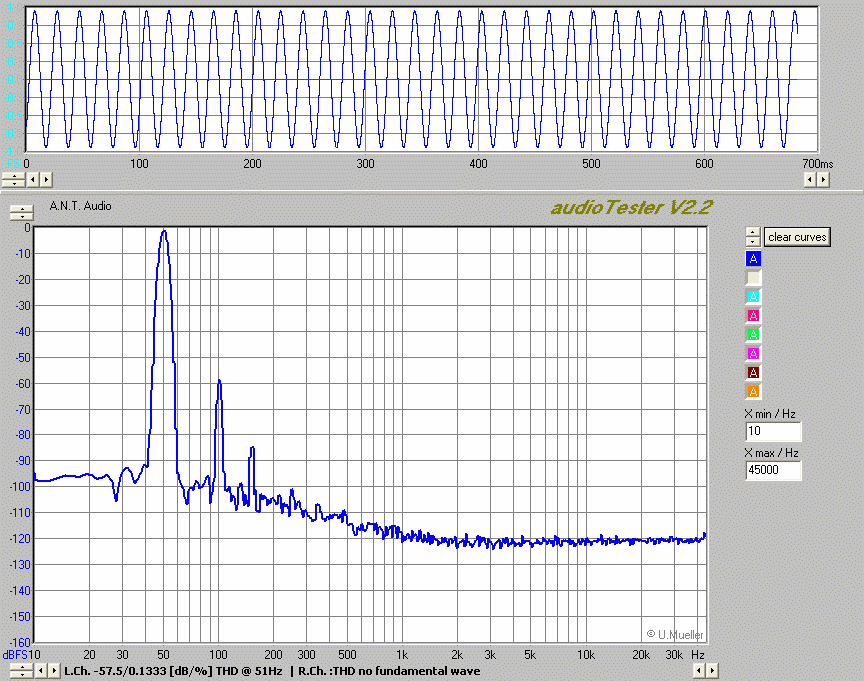
Task: Toggle the red-pink curve A slot
Action: (754, 316)
